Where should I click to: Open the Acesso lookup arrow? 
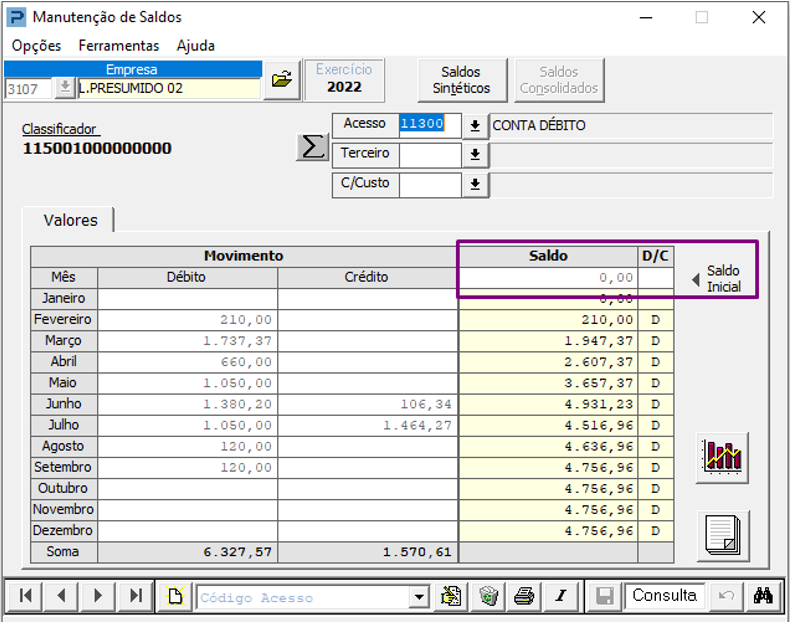[x=475, y=125]
